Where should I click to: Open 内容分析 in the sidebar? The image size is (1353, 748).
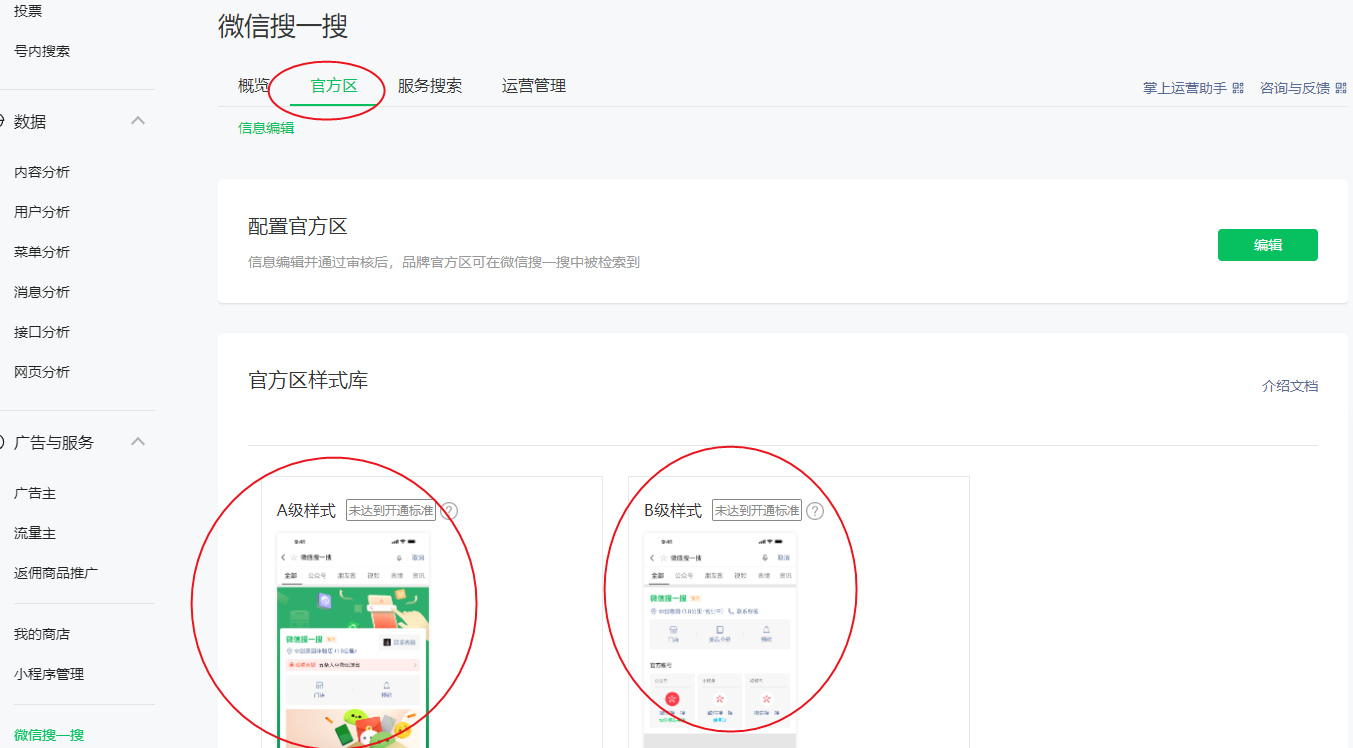click(42, 172)
